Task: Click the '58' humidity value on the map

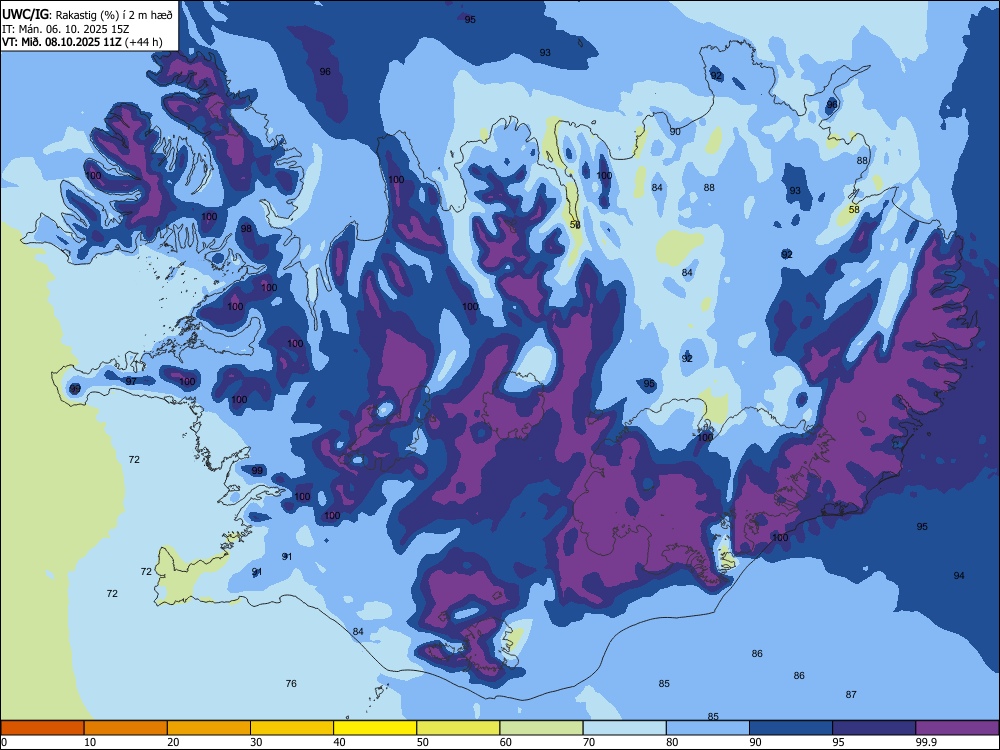Action: 854,209
